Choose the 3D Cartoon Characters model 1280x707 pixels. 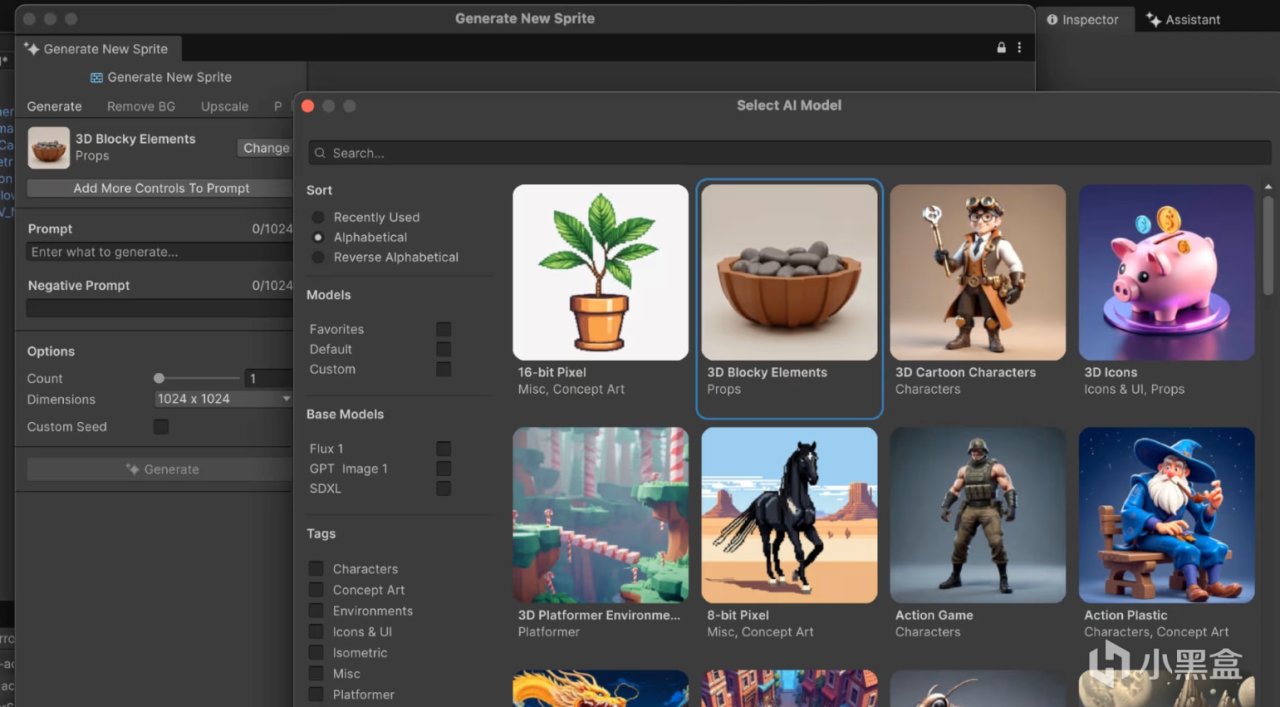(x=978, y=272)
